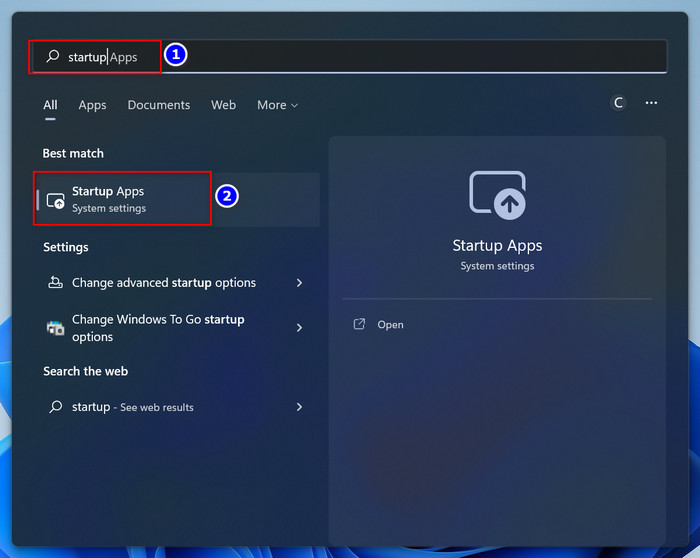Viewport: 700px width, 558px height.
Task: Open the three-dots more options menu
Action: pos(651,103)
